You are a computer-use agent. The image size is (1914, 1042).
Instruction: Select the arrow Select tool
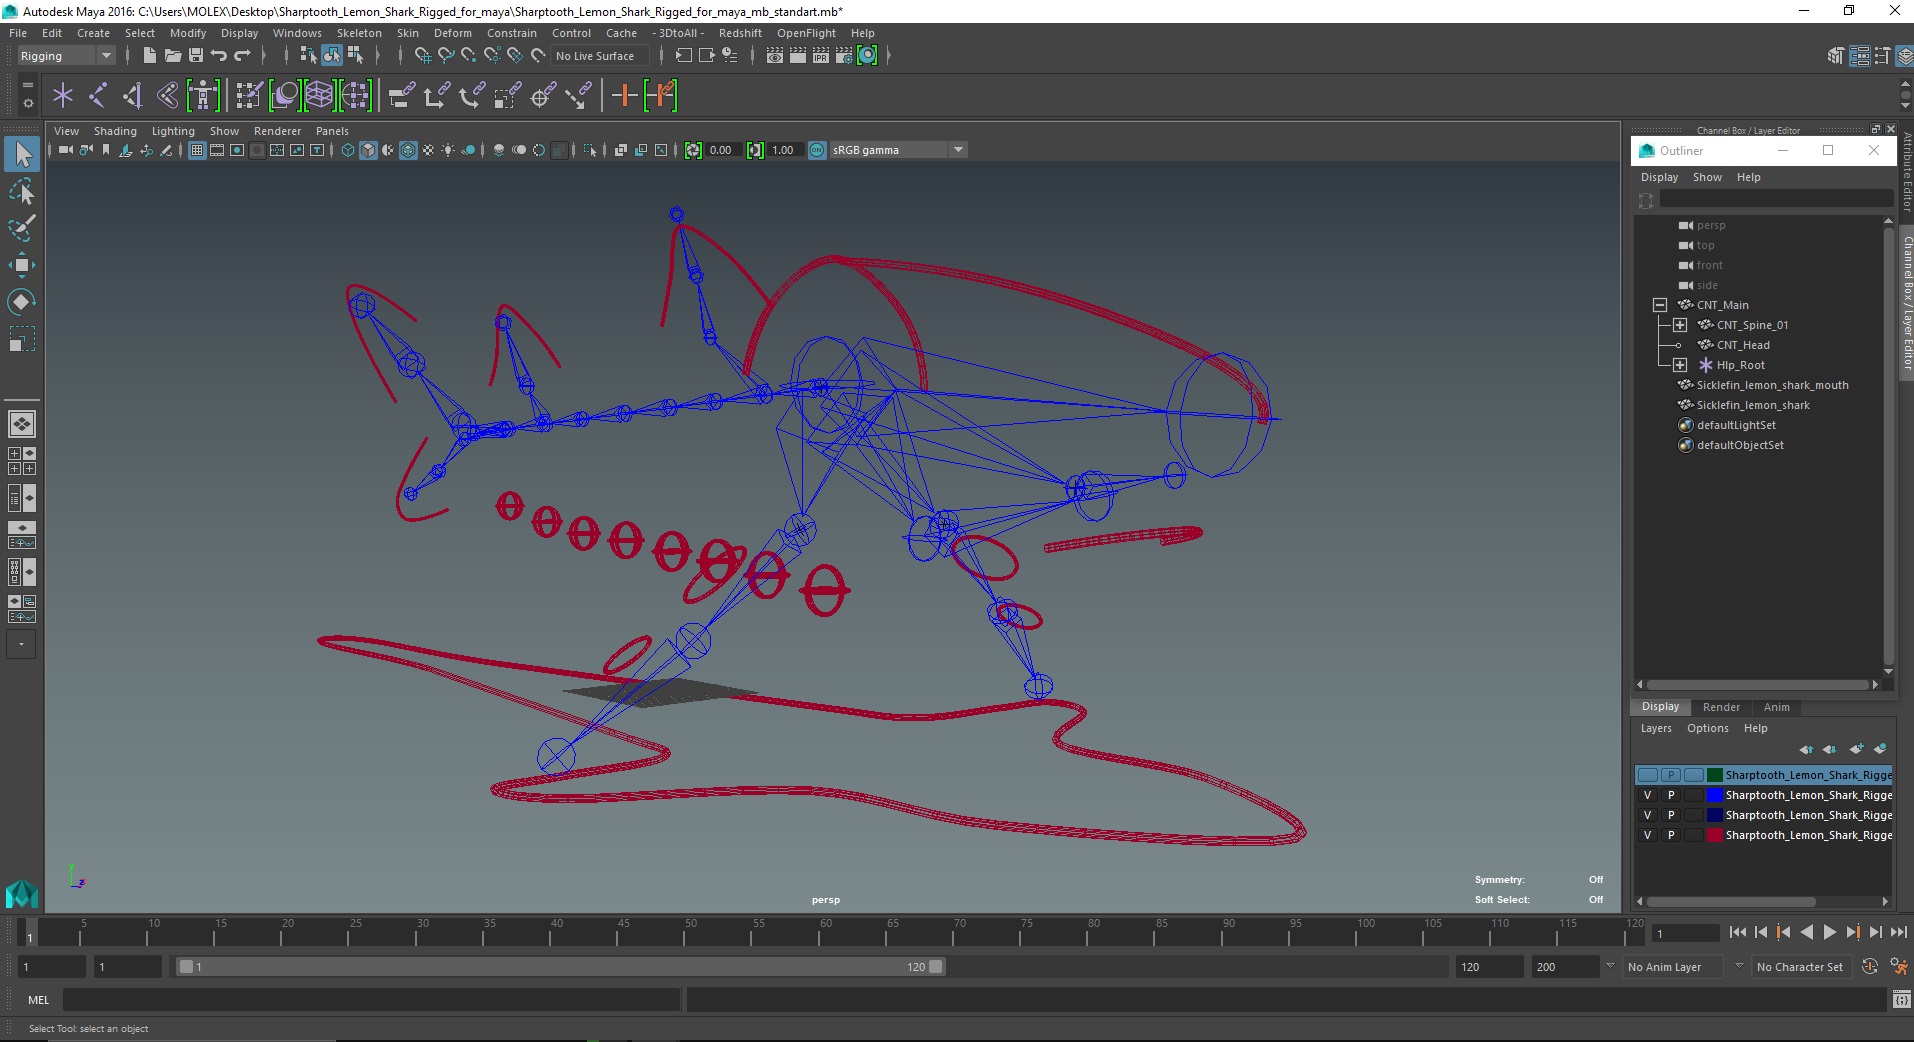[22, 154]
